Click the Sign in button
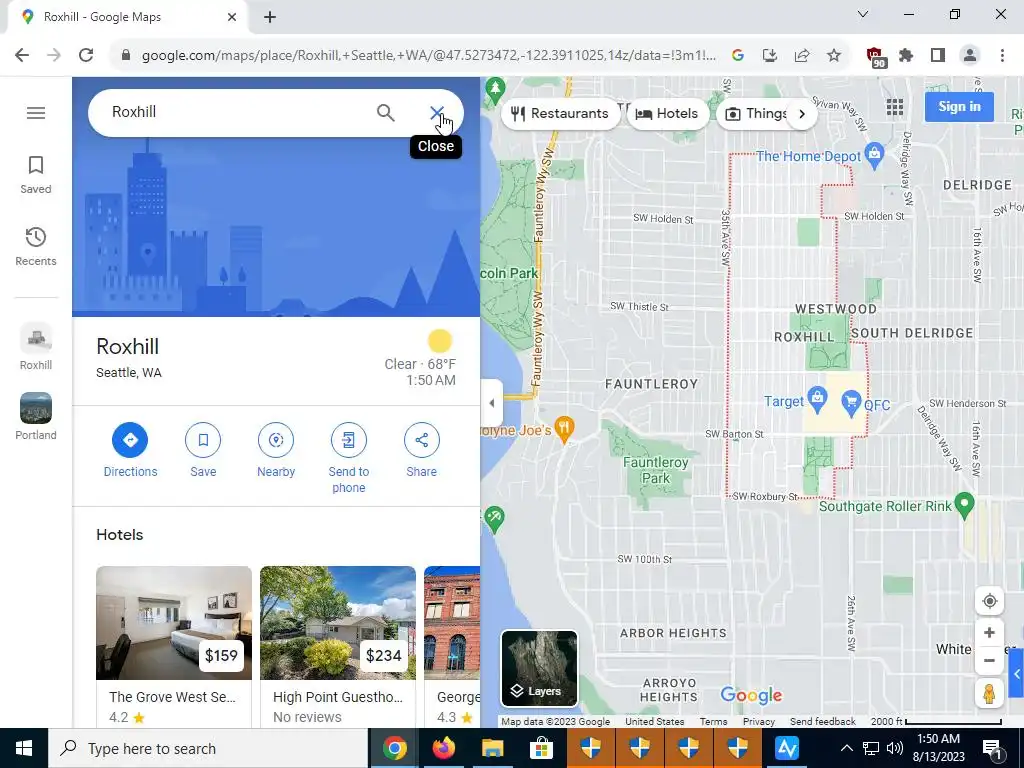 [959, 106]
